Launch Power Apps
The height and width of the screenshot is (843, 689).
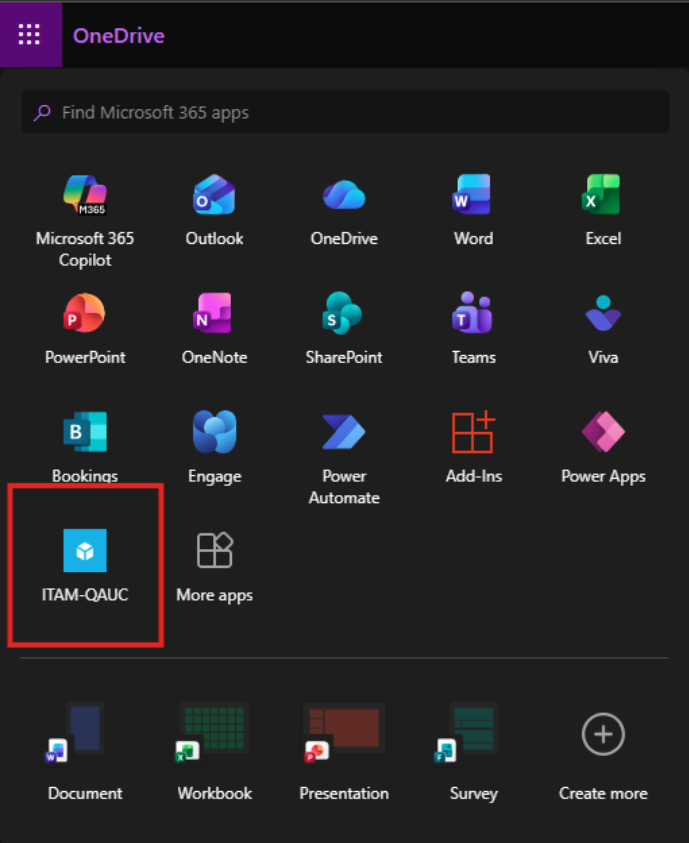(x=603, y=434)
